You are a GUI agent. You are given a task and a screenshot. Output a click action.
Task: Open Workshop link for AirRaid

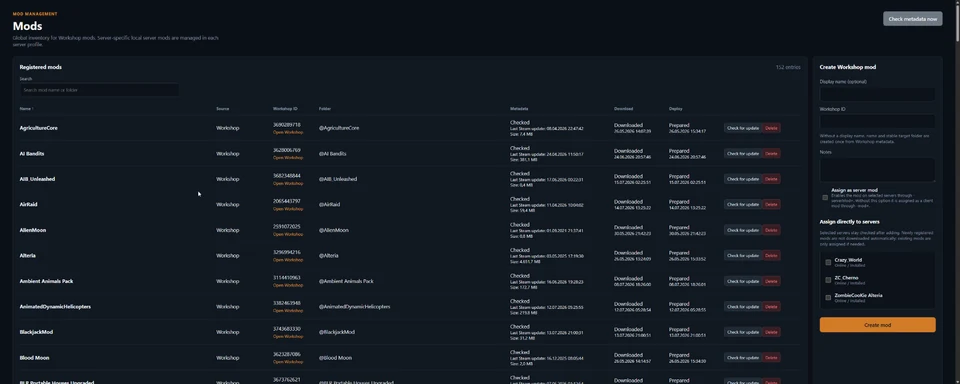coord(288,208)
